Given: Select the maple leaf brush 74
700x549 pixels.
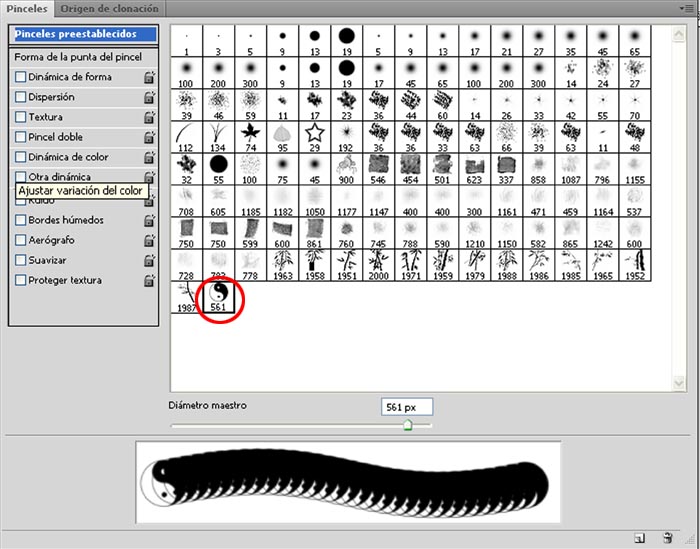Looking at the screenshot, I should 250,137.
